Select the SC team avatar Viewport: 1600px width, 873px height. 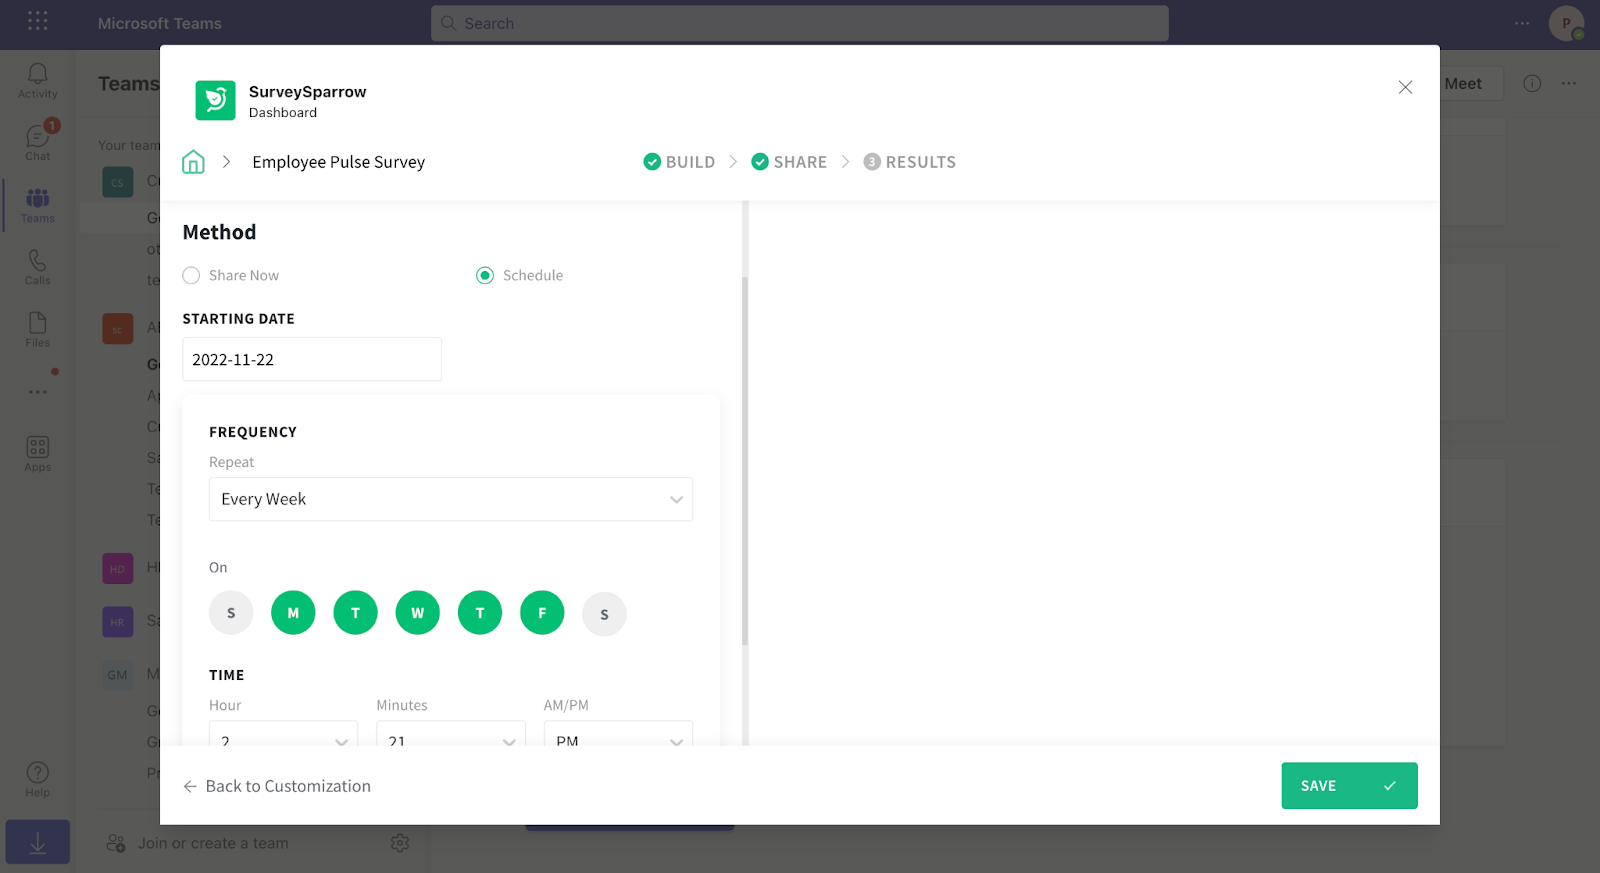118,329
